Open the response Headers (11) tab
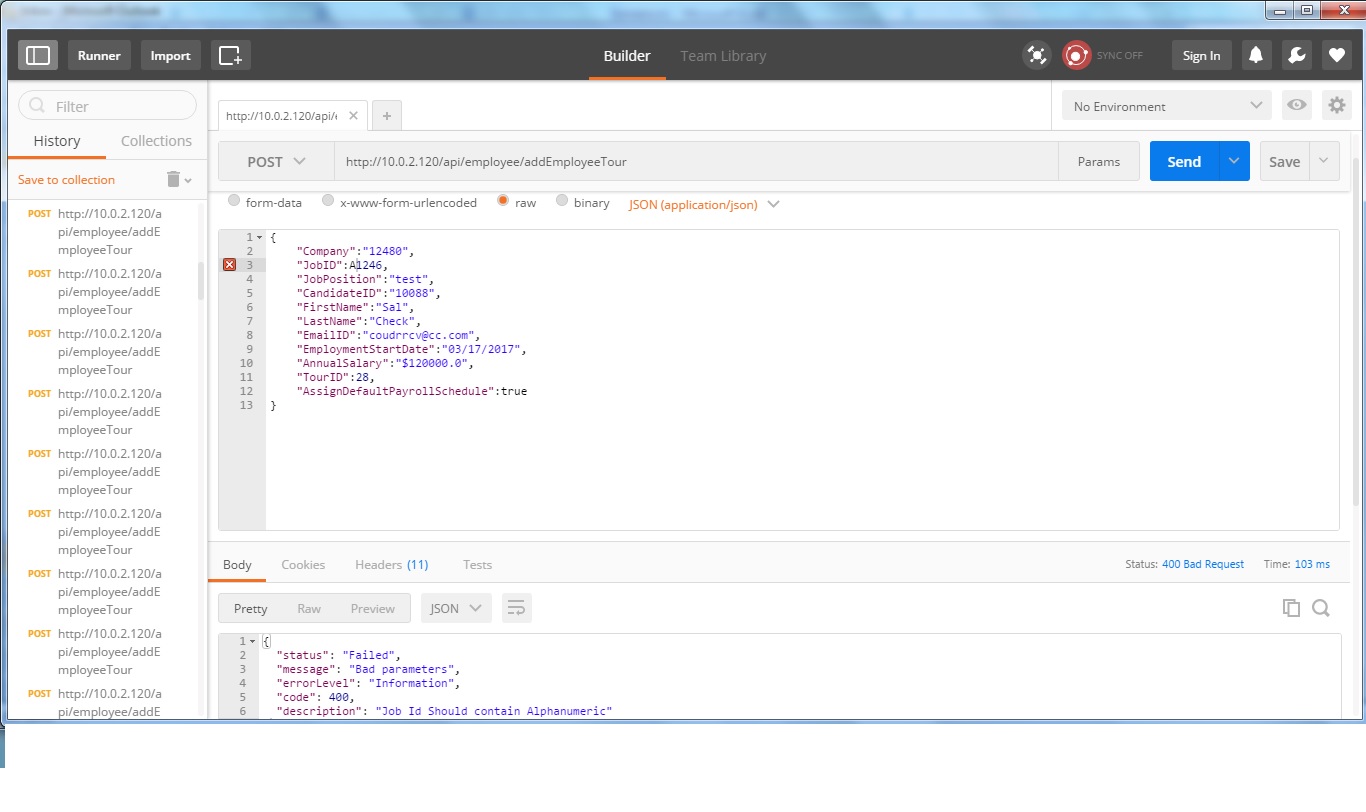This screenshot has width=1366, height=812. (391, 565)
